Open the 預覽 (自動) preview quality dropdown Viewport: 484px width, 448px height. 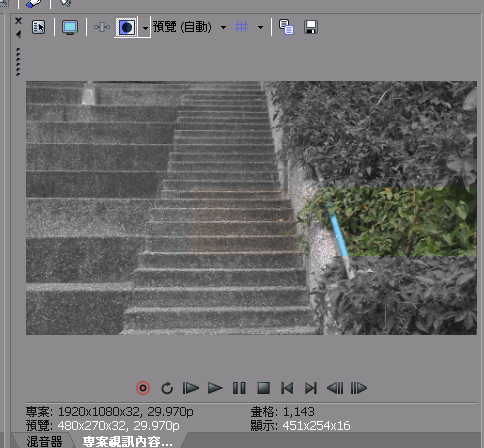(189, 27)
